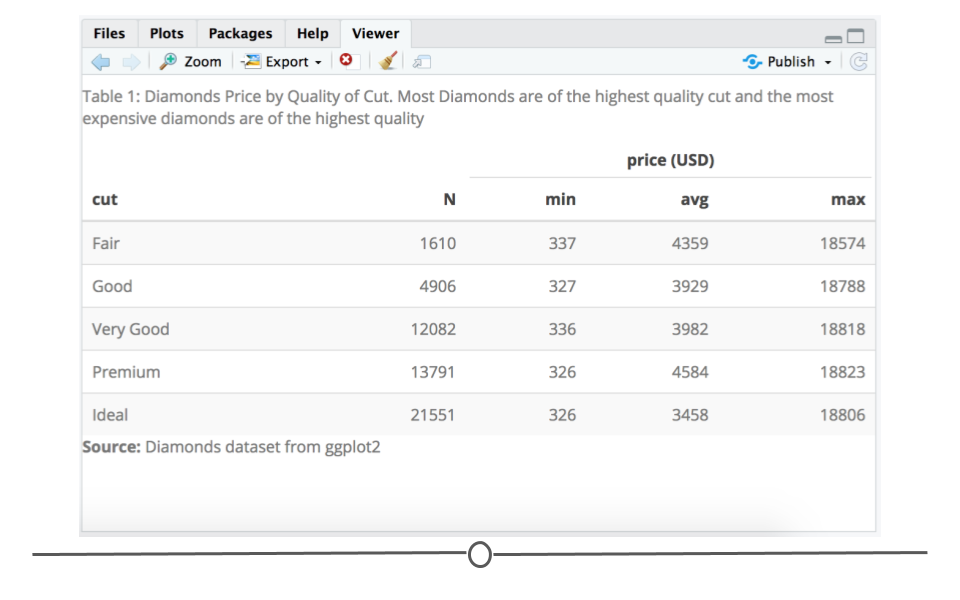The image size is (960, 600).
Task: Refresh the viewer with the circular arrow icon
Action: pyautogui.click(x=859, y=62)
